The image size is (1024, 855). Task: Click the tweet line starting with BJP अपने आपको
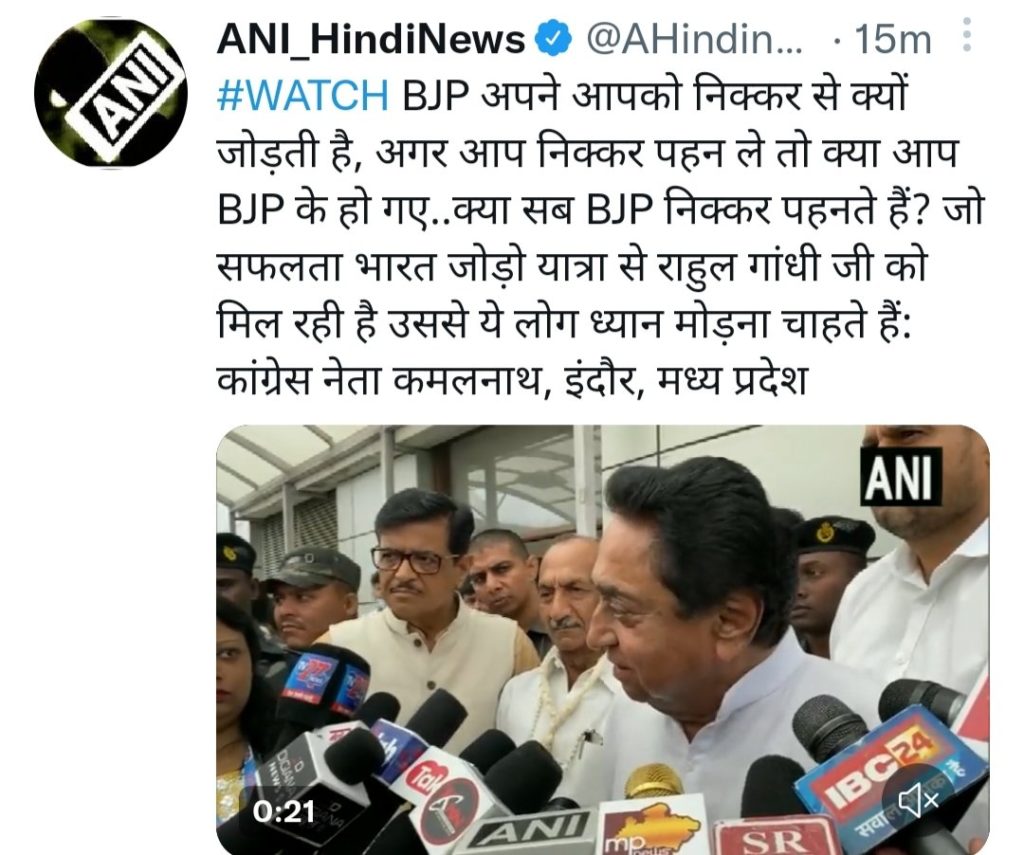click(562, 97)
